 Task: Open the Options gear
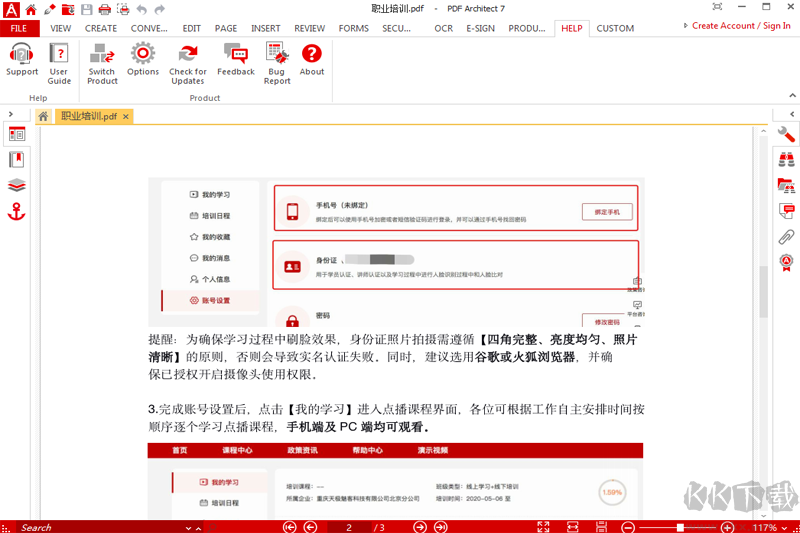143,59
